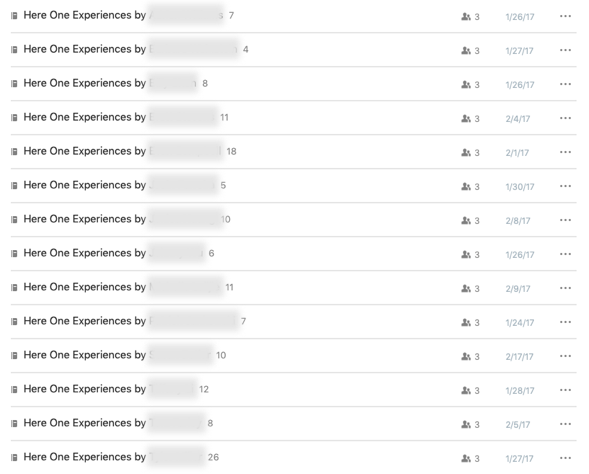Click the ellipsis on the 2/5/17 row
The height and width of the screenshot is (474, 589).
pos(565,424)
